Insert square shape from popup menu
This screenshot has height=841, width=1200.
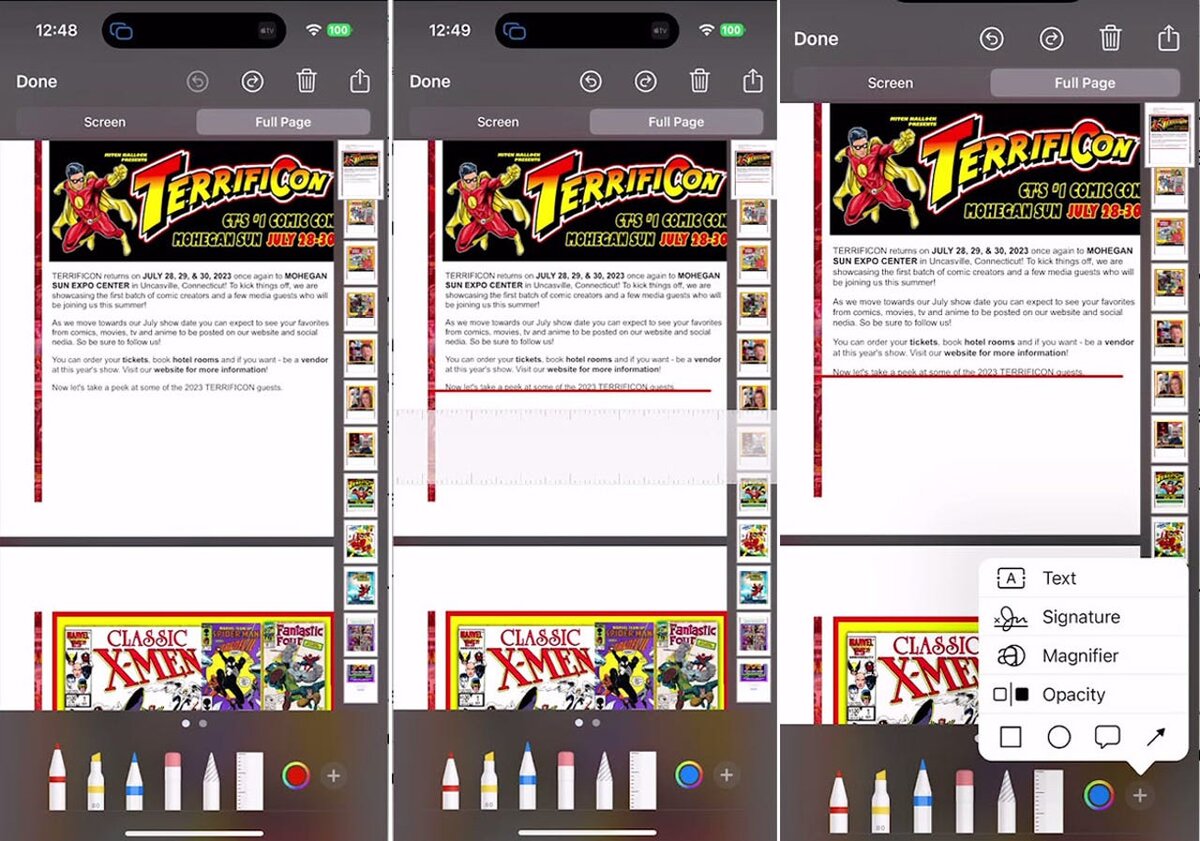coord(1011,738)
